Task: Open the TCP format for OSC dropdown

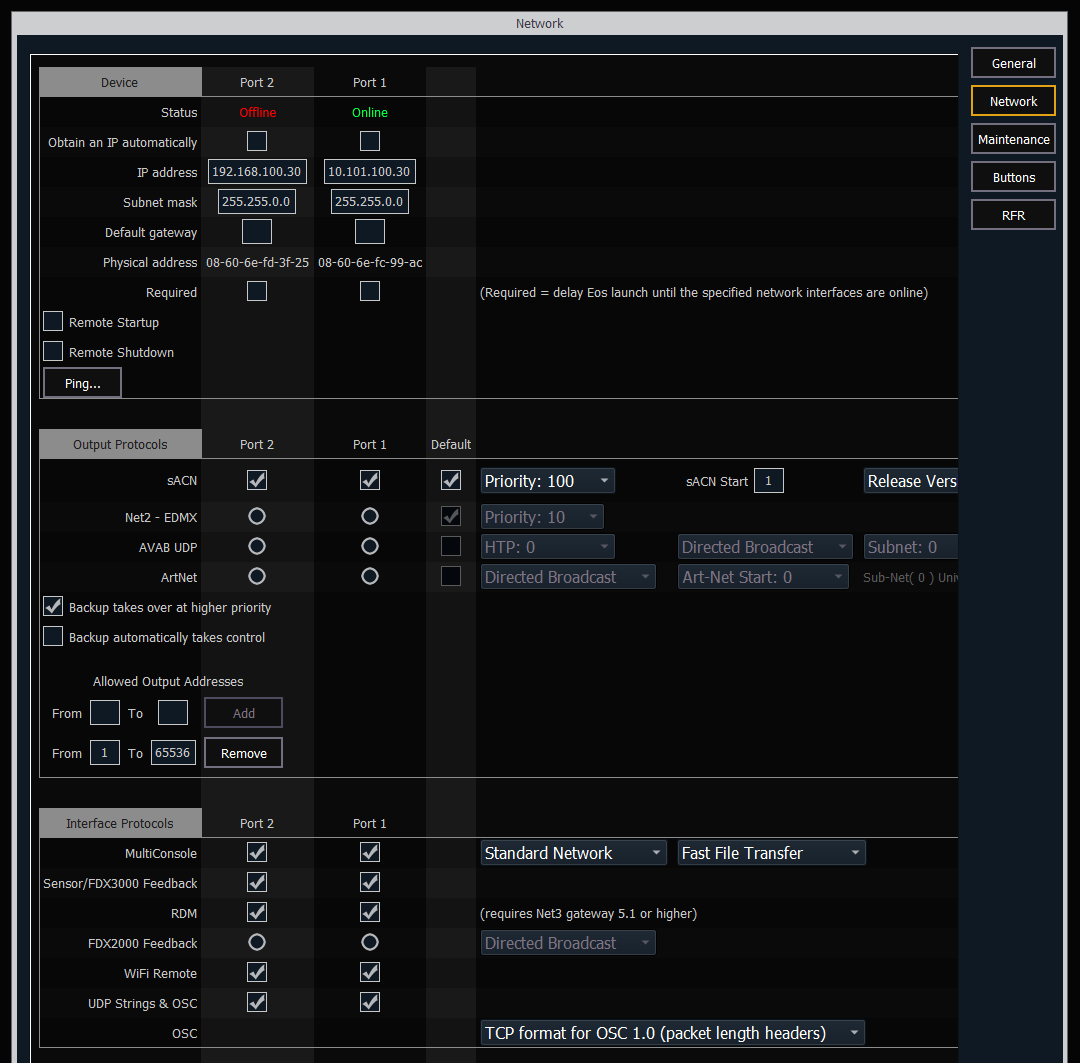Action: point(672,1032)
